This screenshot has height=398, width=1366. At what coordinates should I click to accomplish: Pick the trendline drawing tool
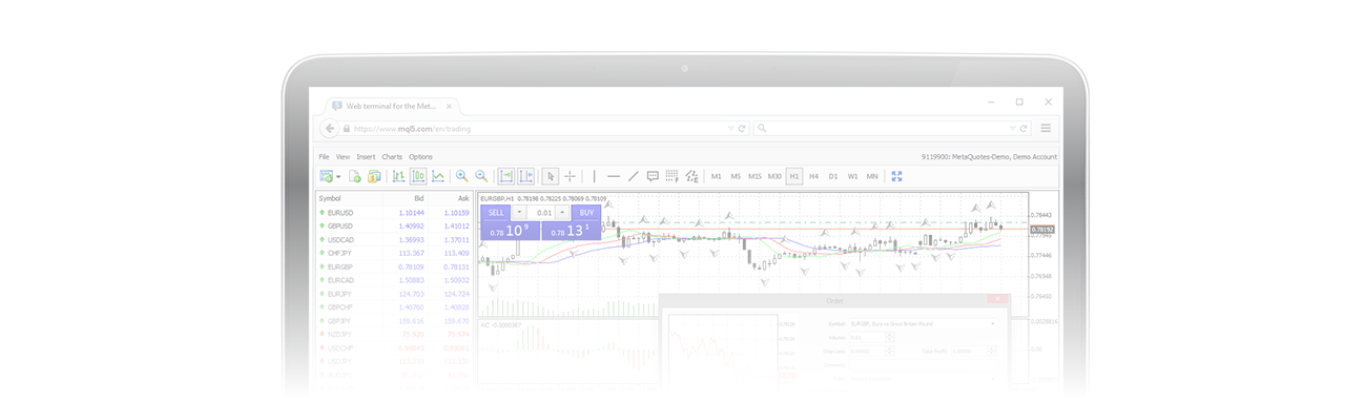point(633,176)
